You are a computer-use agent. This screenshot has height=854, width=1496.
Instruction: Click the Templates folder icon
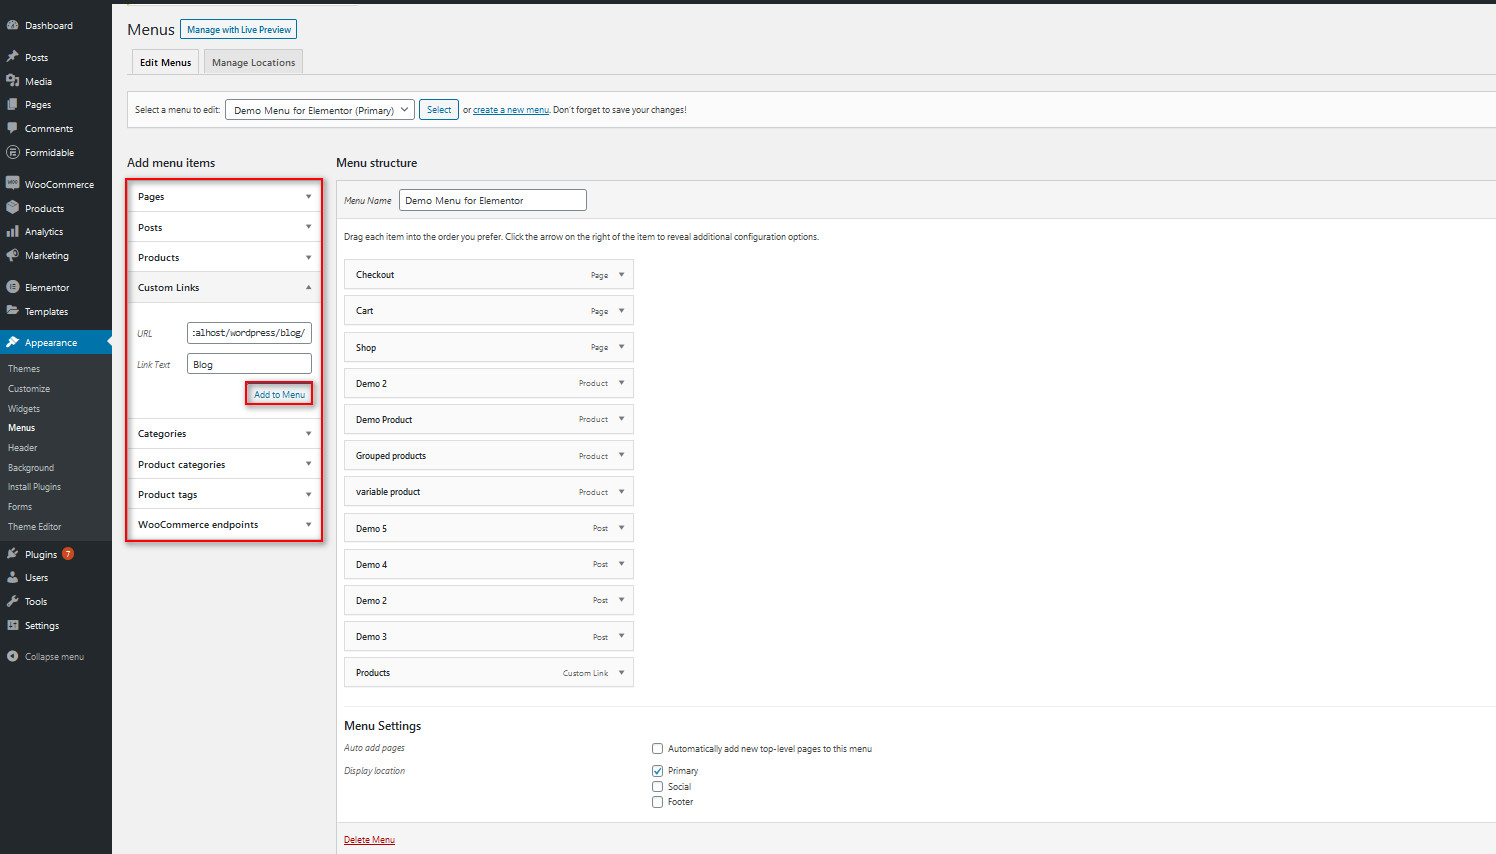13,311
